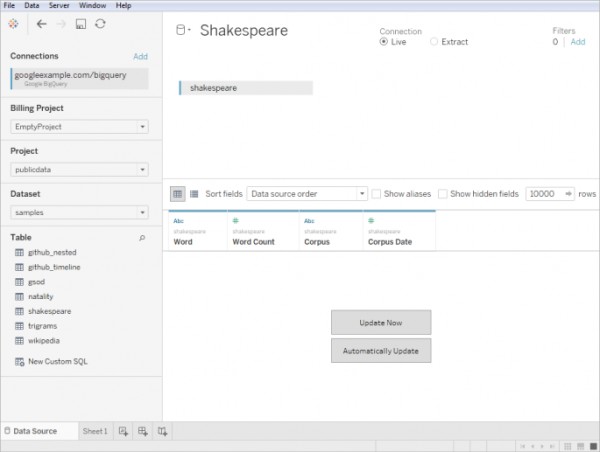
Task: Save with the floppy disk icon
Action: (x=81, y=24)
